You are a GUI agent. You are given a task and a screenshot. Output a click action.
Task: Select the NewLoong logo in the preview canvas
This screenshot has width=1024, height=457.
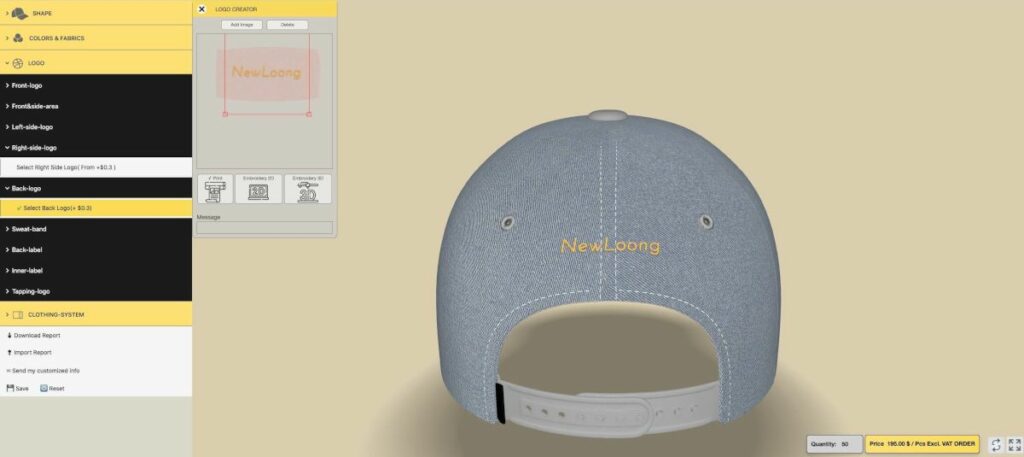pos(267,72)
